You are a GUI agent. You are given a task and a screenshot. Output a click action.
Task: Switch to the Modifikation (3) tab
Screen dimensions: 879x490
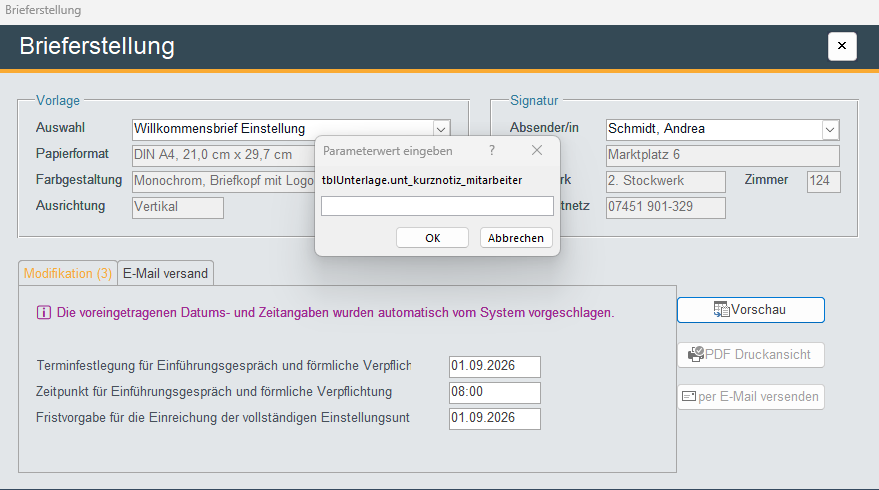[68, 273]
